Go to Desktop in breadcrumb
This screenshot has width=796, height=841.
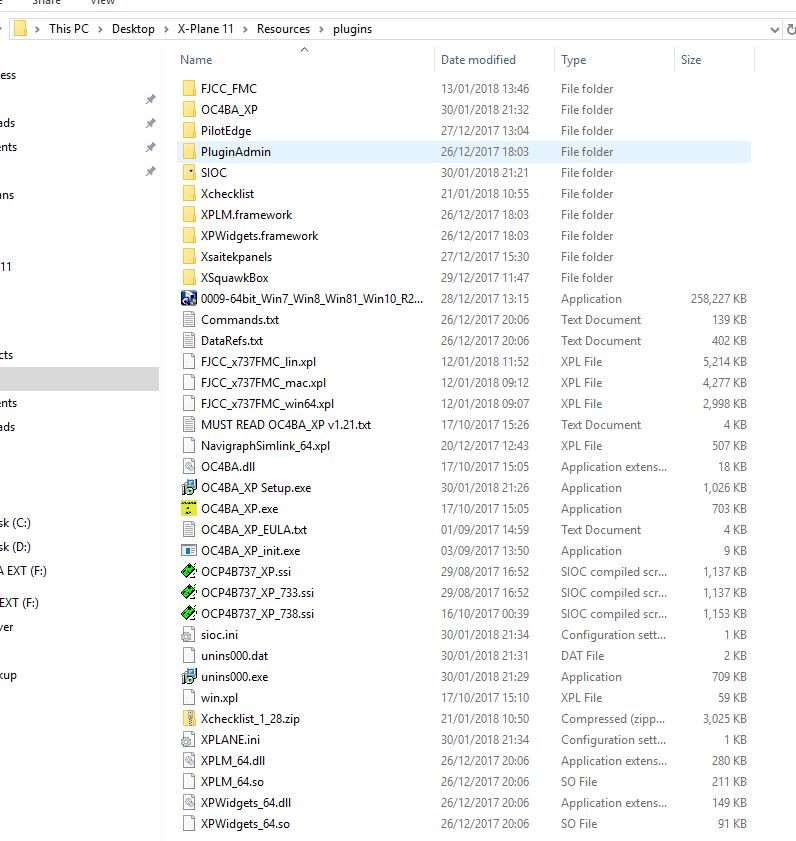(133, 28)
